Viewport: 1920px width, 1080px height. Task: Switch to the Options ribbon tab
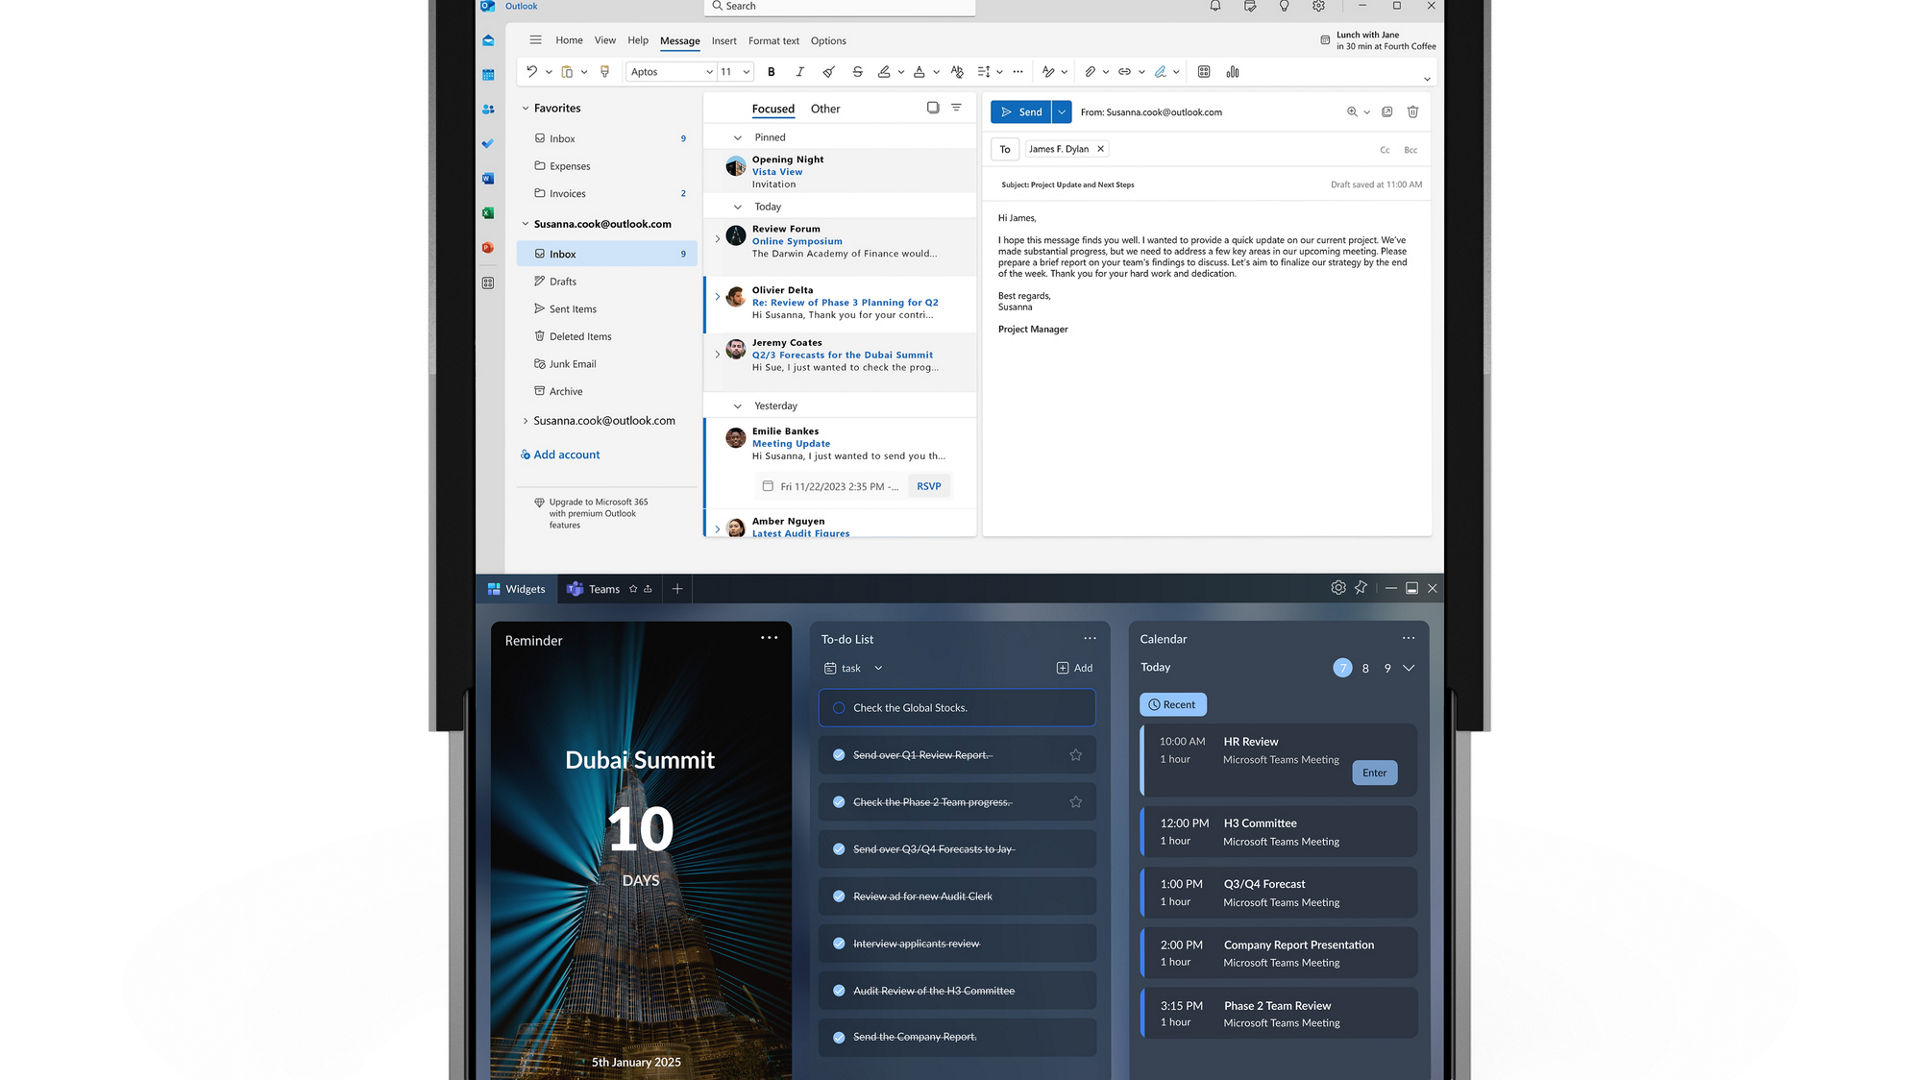pyautogui.click(x=828, y=41)
